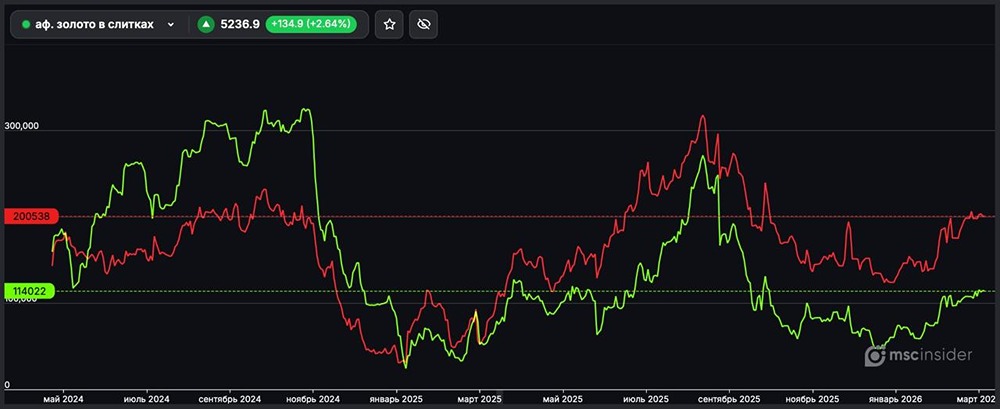Click the green status dot beside instrument name
1000x409 pixels.
click(x=26, y=24)
